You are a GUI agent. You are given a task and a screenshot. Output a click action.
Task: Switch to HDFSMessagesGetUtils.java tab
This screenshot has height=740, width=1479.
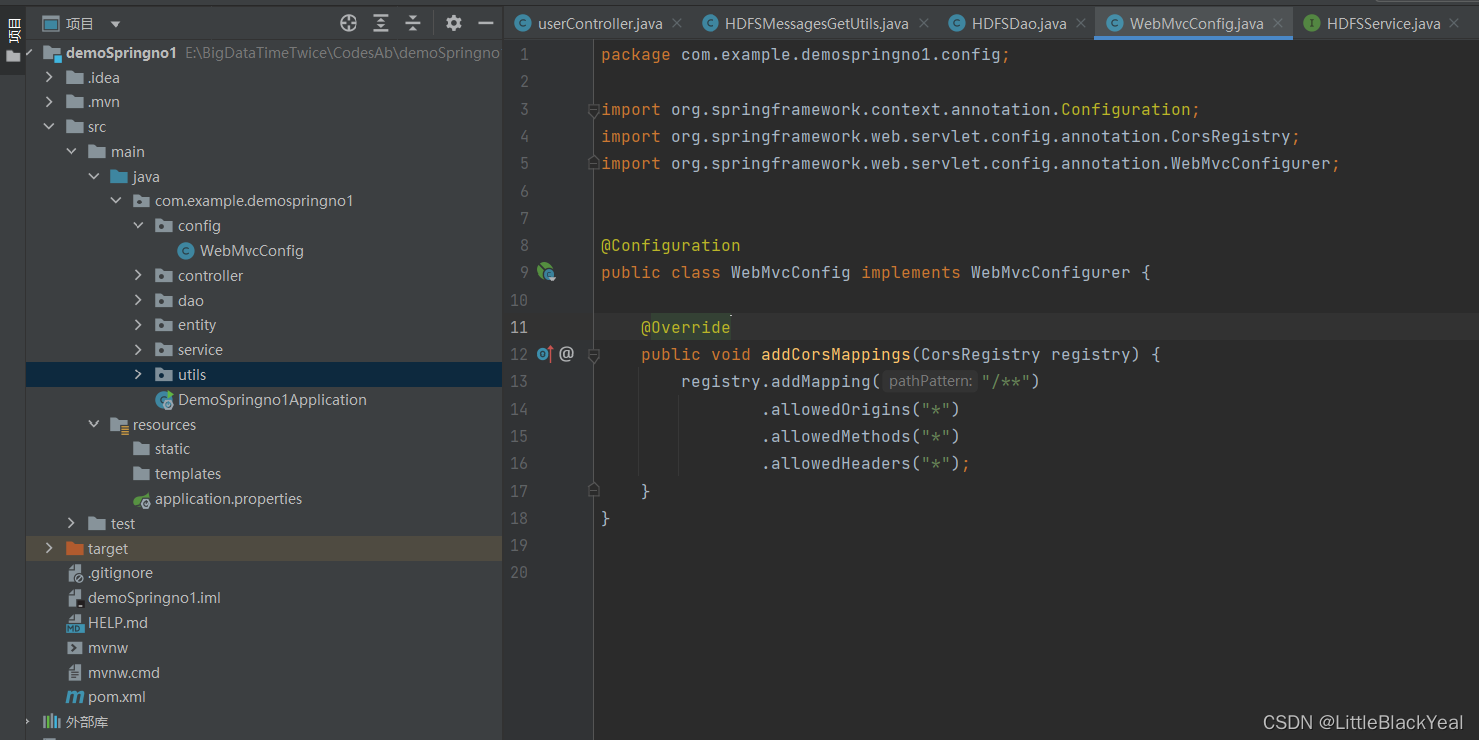[x=816, y=23]
